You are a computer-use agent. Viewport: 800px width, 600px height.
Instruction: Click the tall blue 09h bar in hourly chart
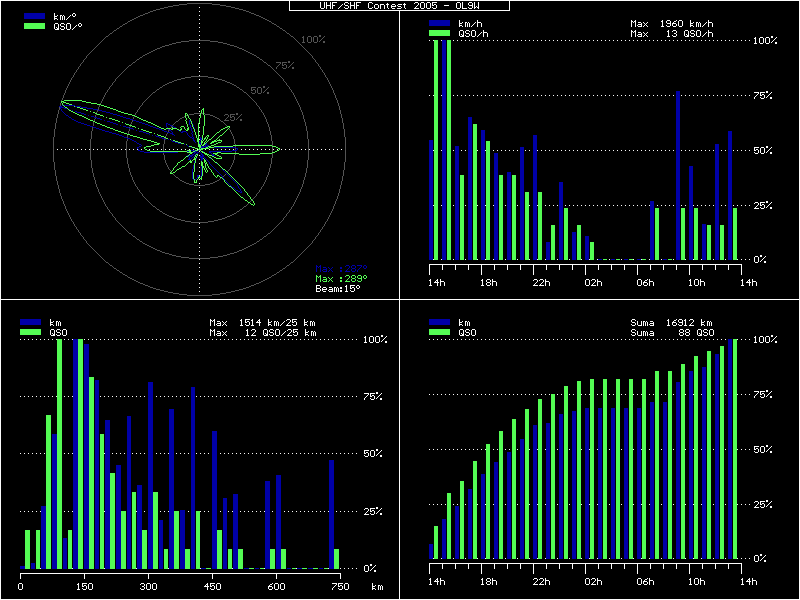click(678, 176)
